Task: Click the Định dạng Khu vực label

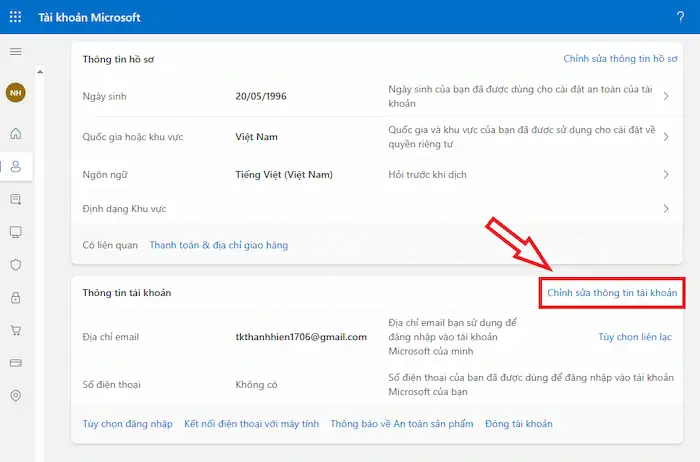Action: [124, 209]
